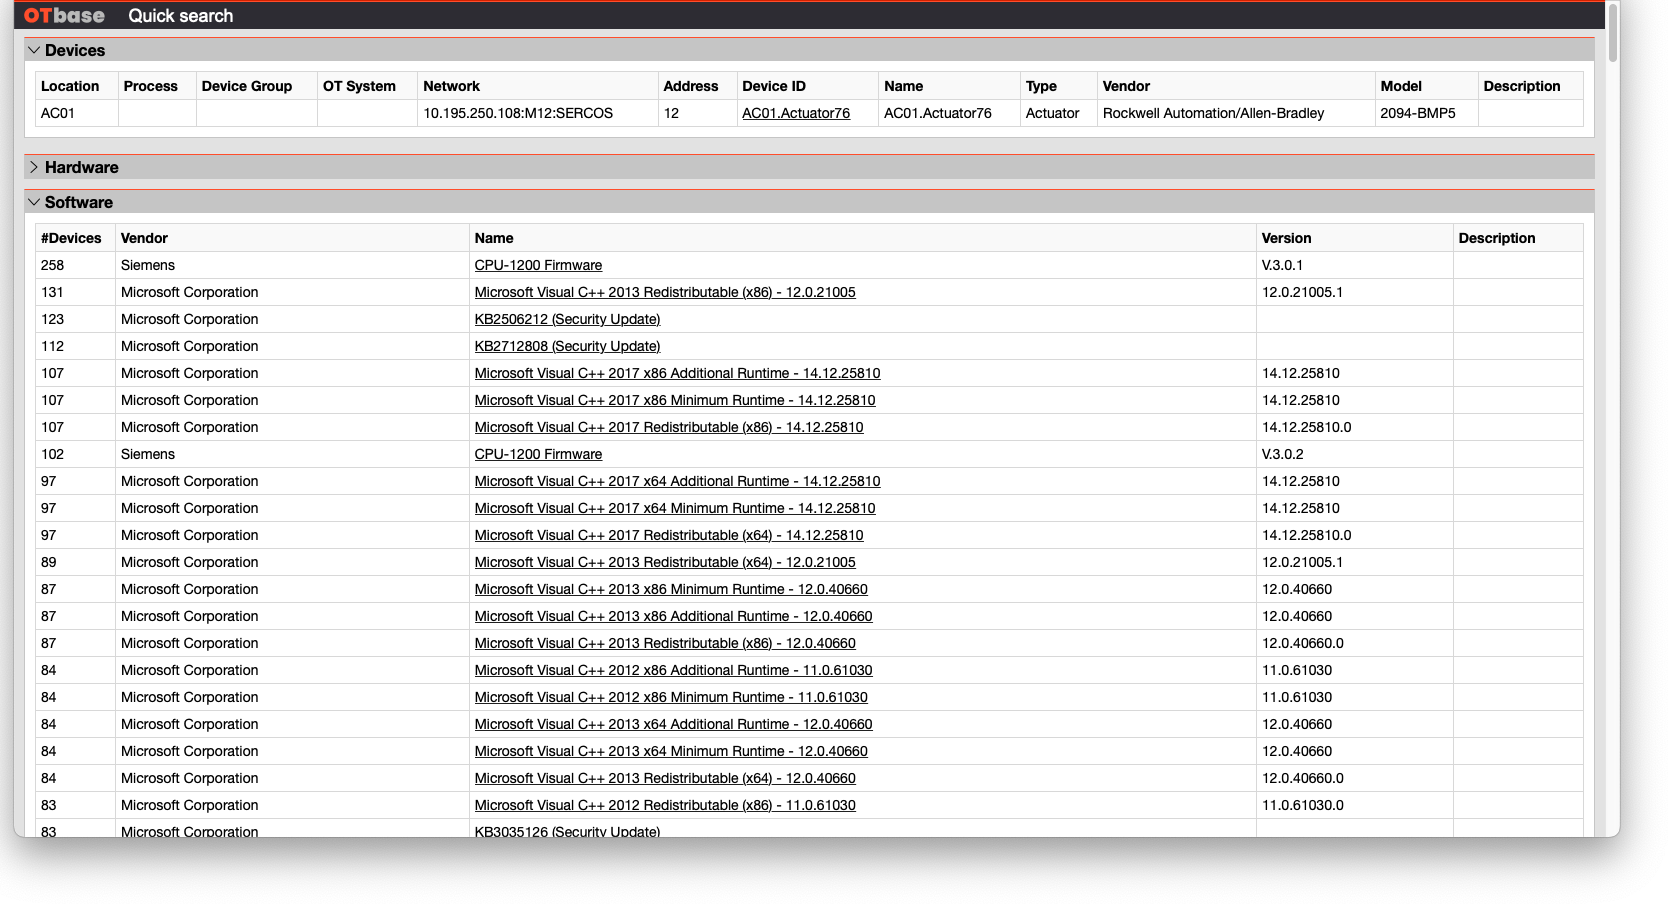
Task: Collapse the Software section chevron
Action: click(34, 202)
